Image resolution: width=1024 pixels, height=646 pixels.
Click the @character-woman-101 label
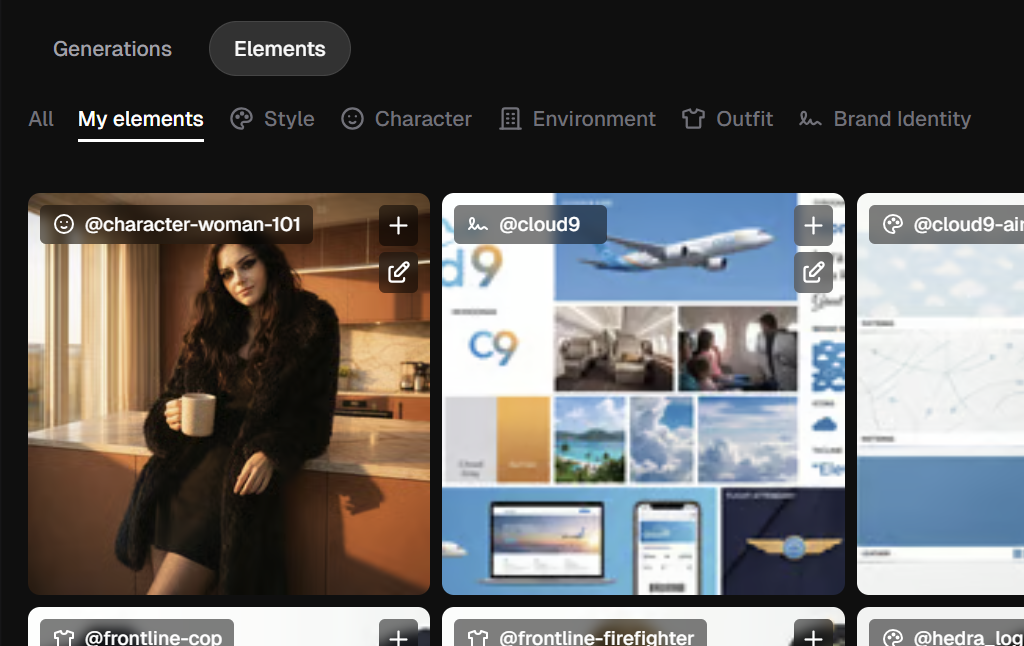click(176, 225)
